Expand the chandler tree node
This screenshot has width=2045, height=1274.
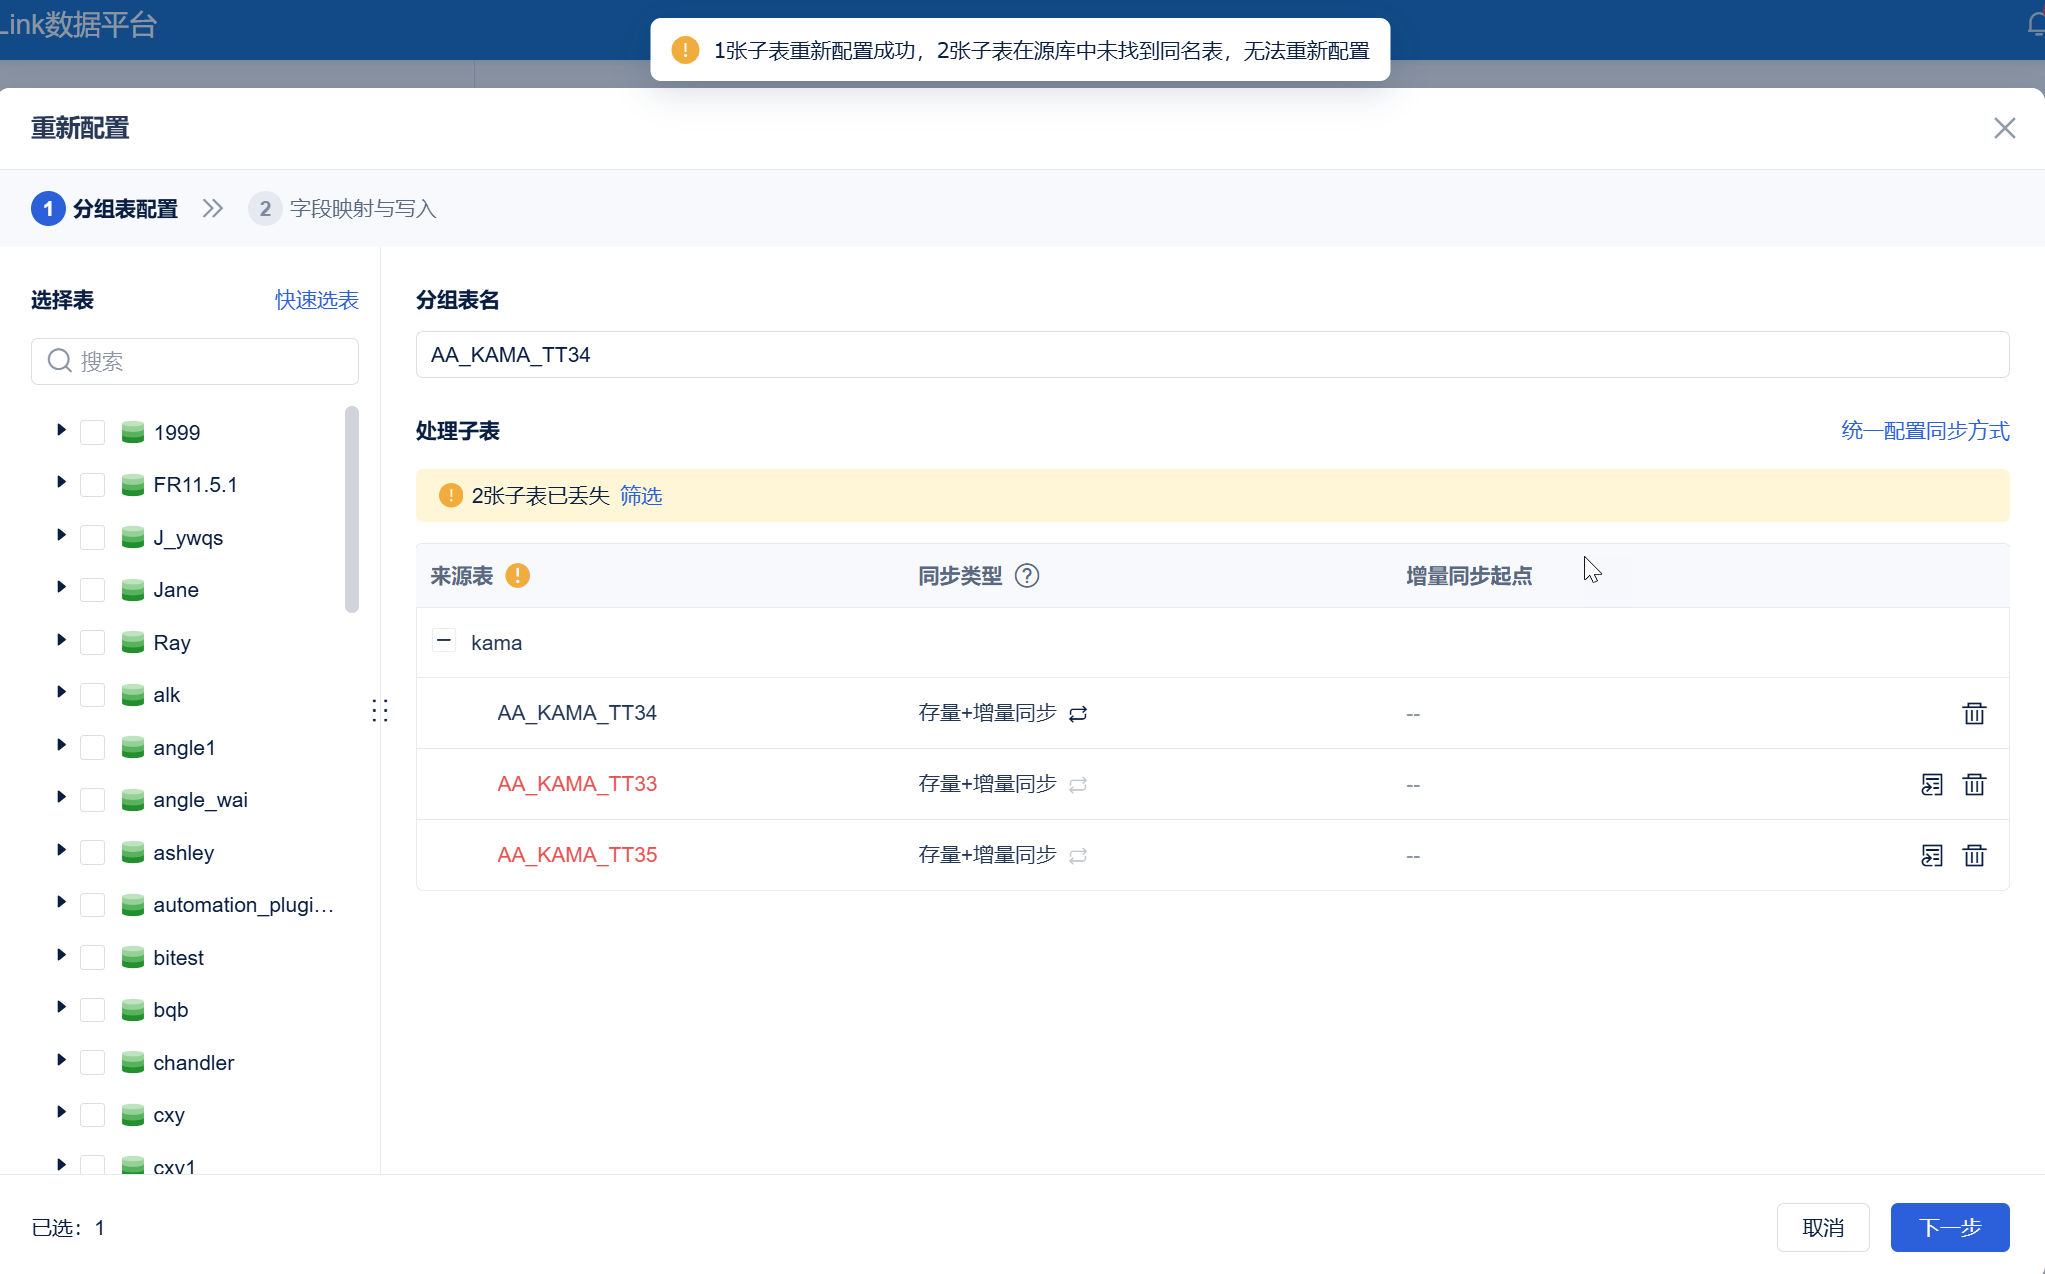(61, 1060)
